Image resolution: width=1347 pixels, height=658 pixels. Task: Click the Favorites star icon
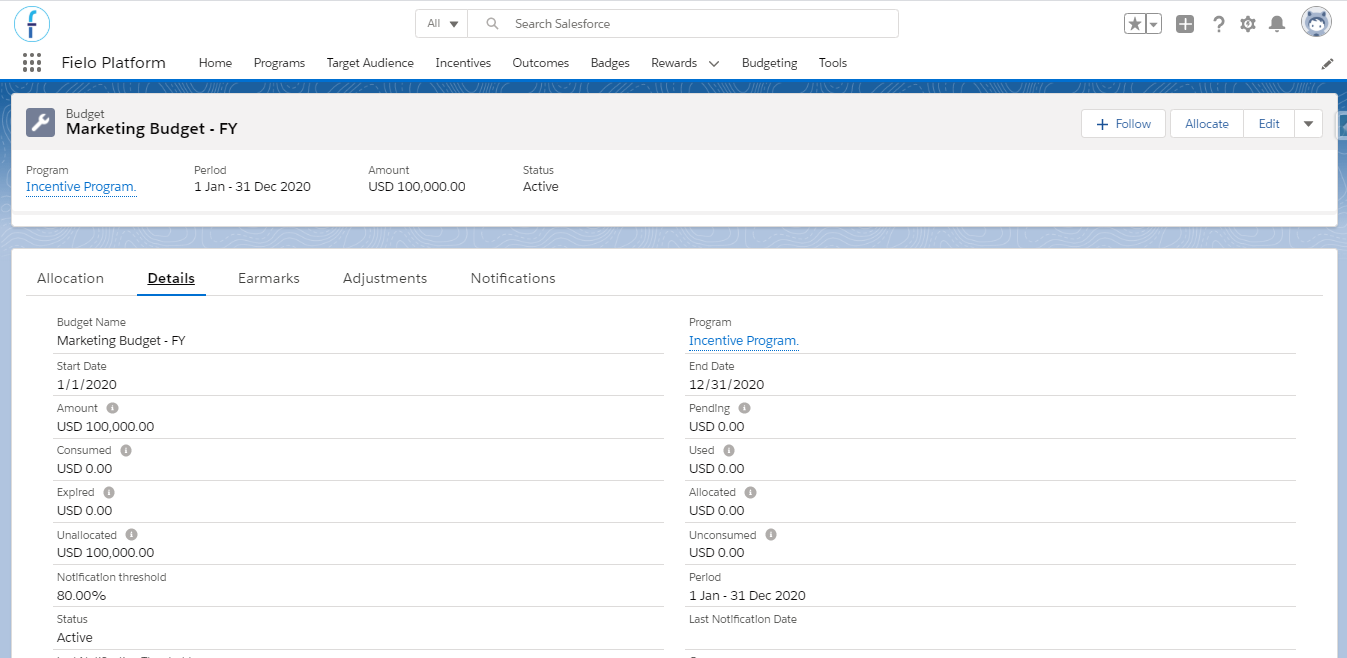tap(1135, 24)
